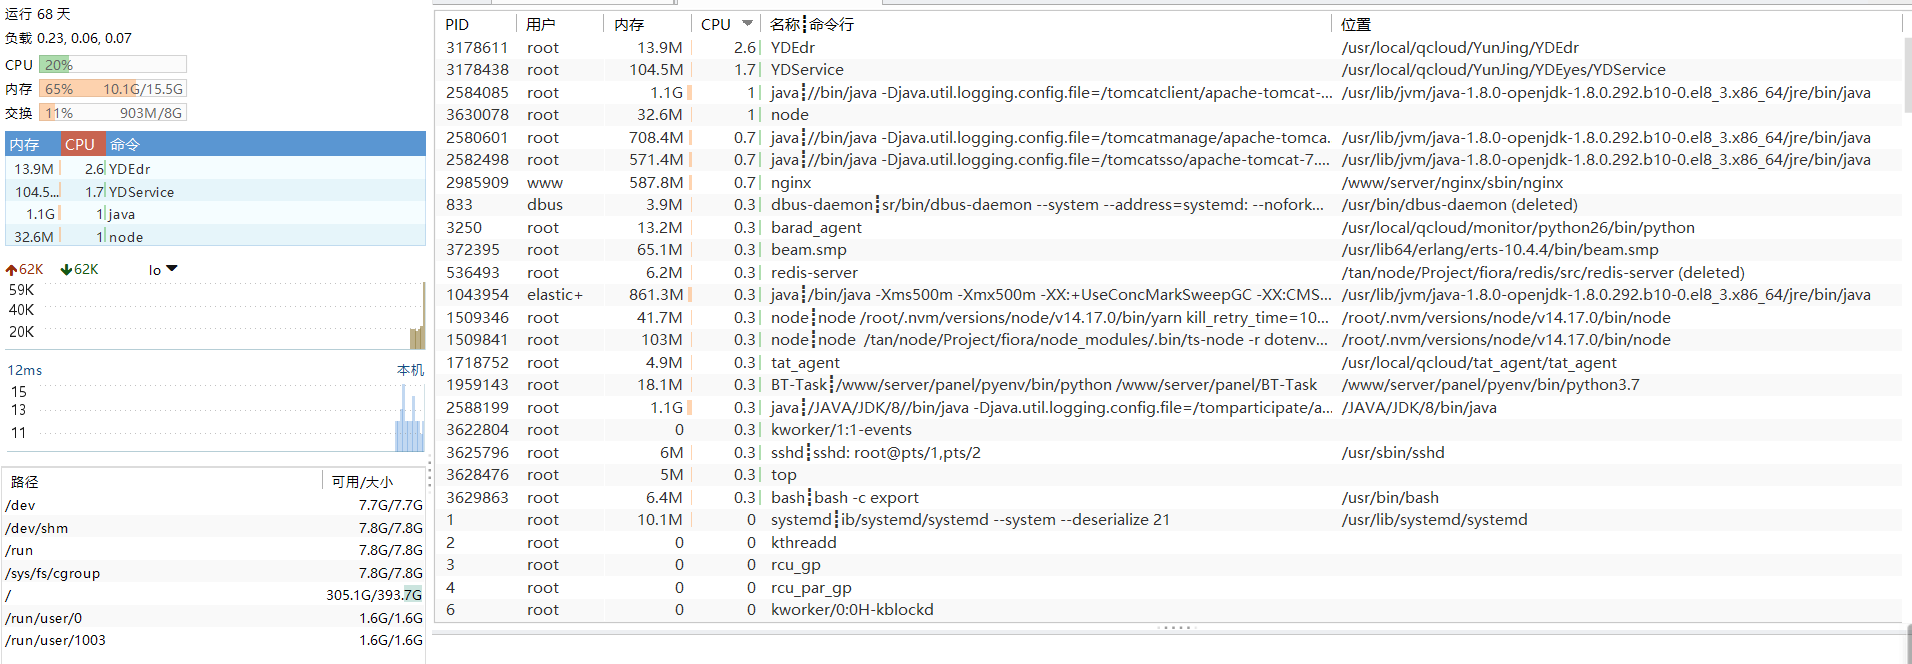Sort process table by 内存 column header
This screenshot has height=664, width=1912.
(x=629, y=24)
